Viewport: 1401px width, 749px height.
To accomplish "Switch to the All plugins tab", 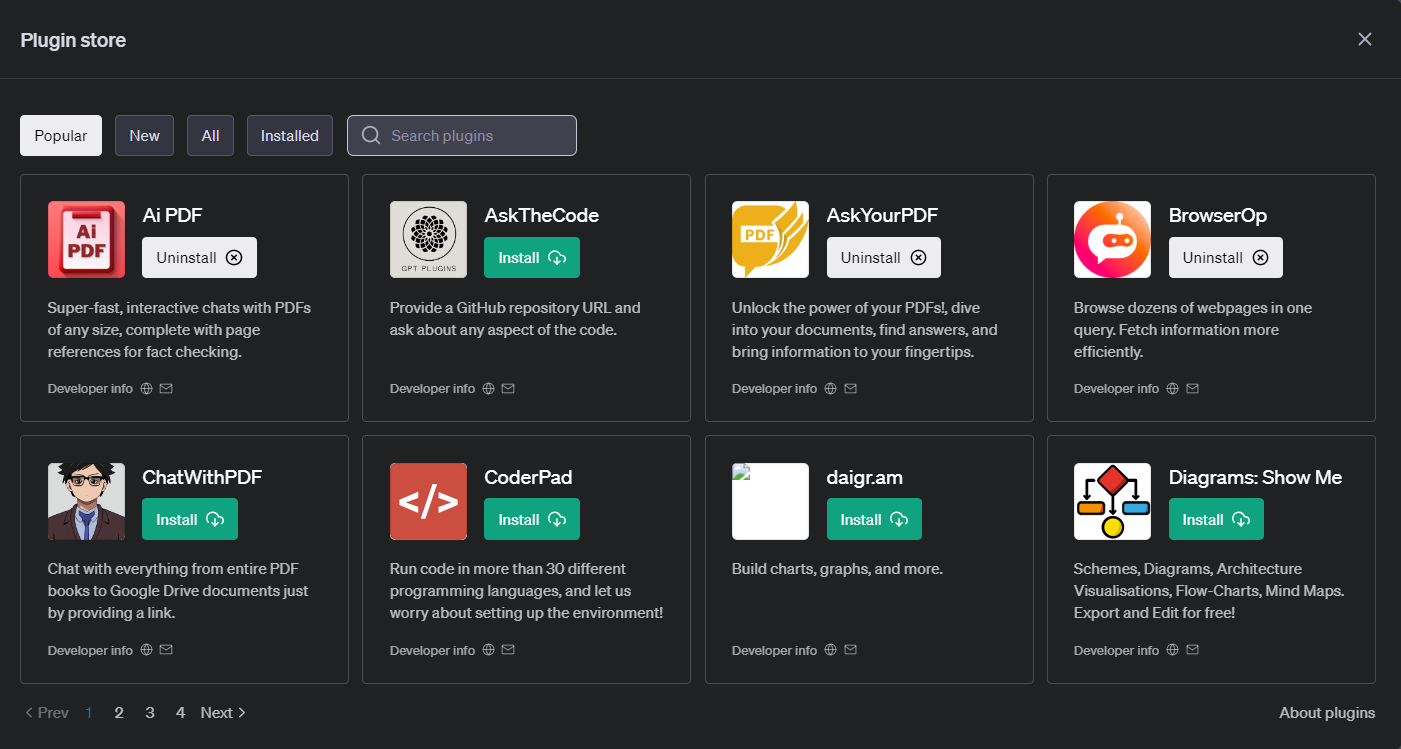I will point(210,136).
